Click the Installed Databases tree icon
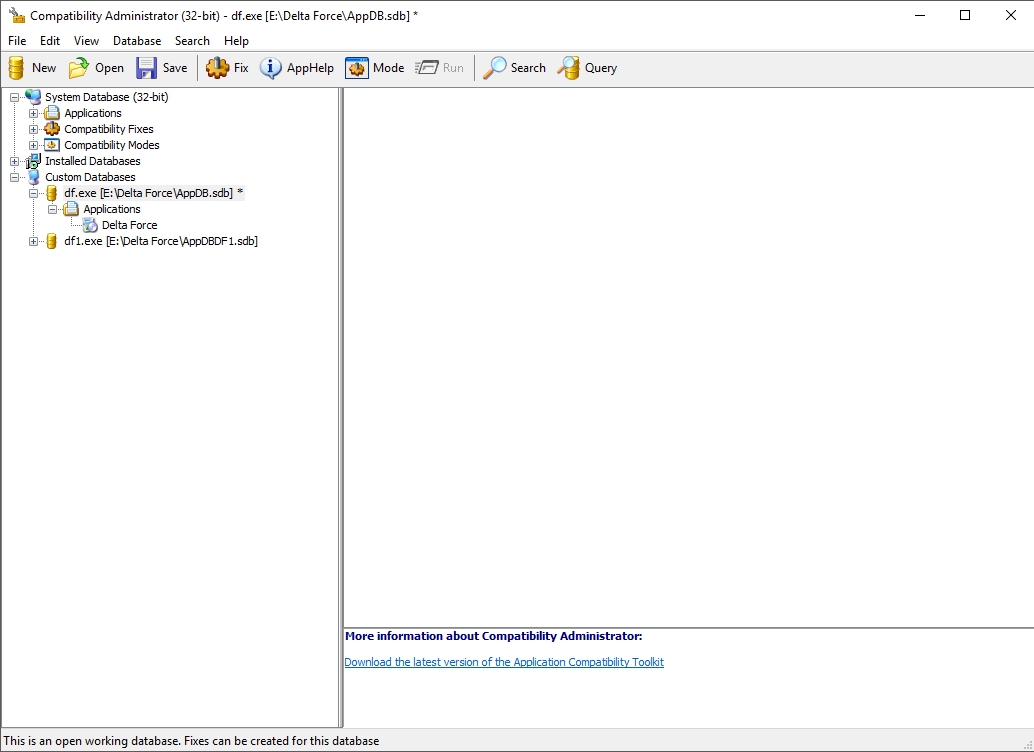1034x752 pixels. tap(33, 161)
